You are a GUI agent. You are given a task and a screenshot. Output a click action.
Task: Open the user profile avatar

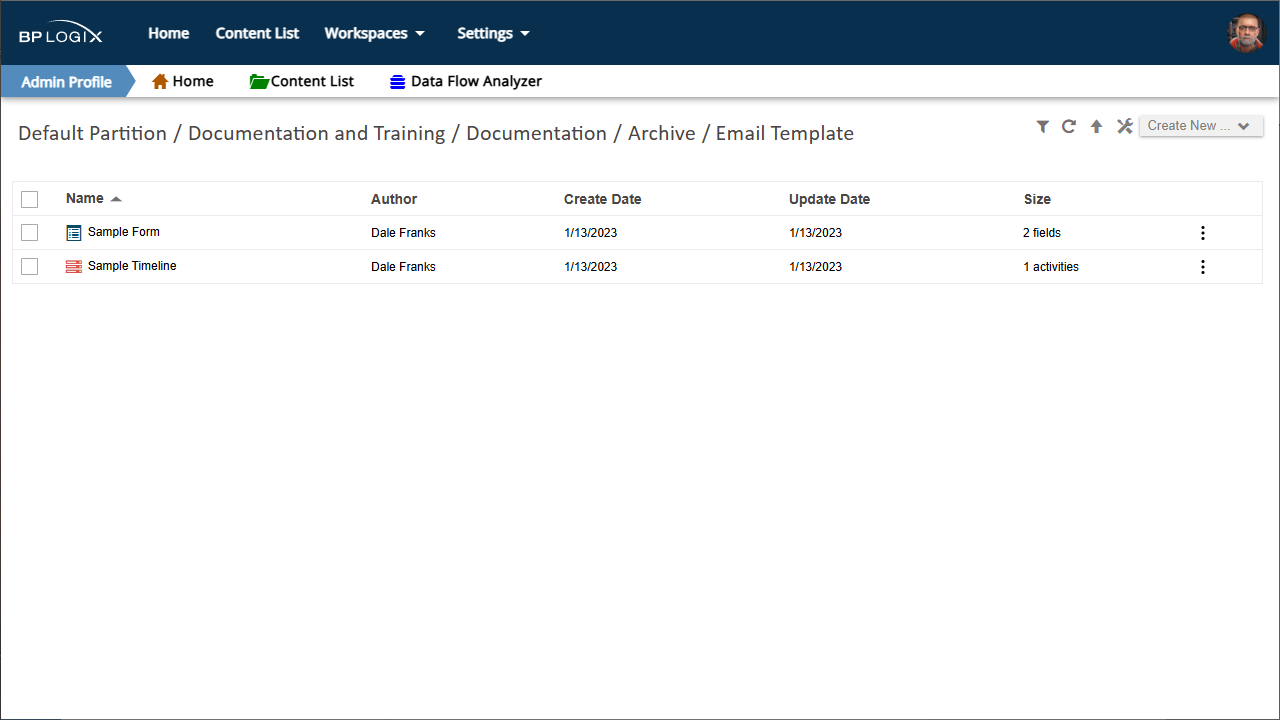click(1246, 33)
